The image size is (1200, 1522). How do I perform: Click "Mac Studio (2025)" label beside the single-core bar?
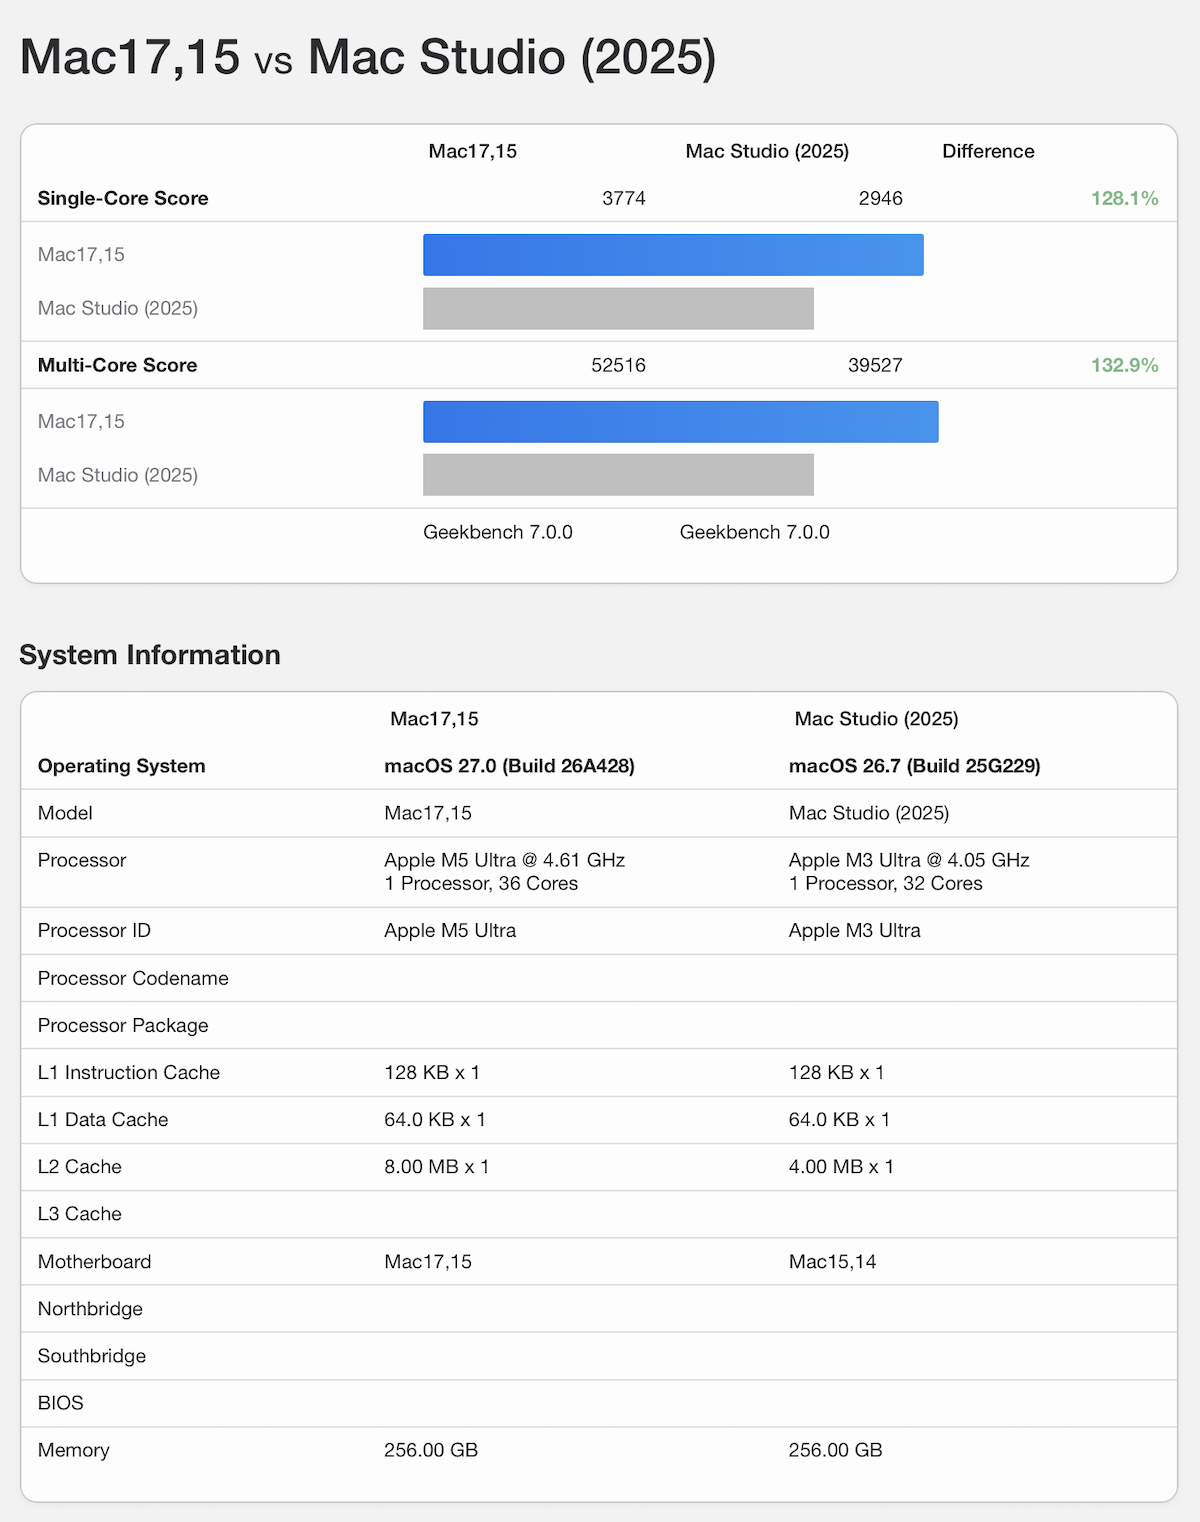point(118,308)
